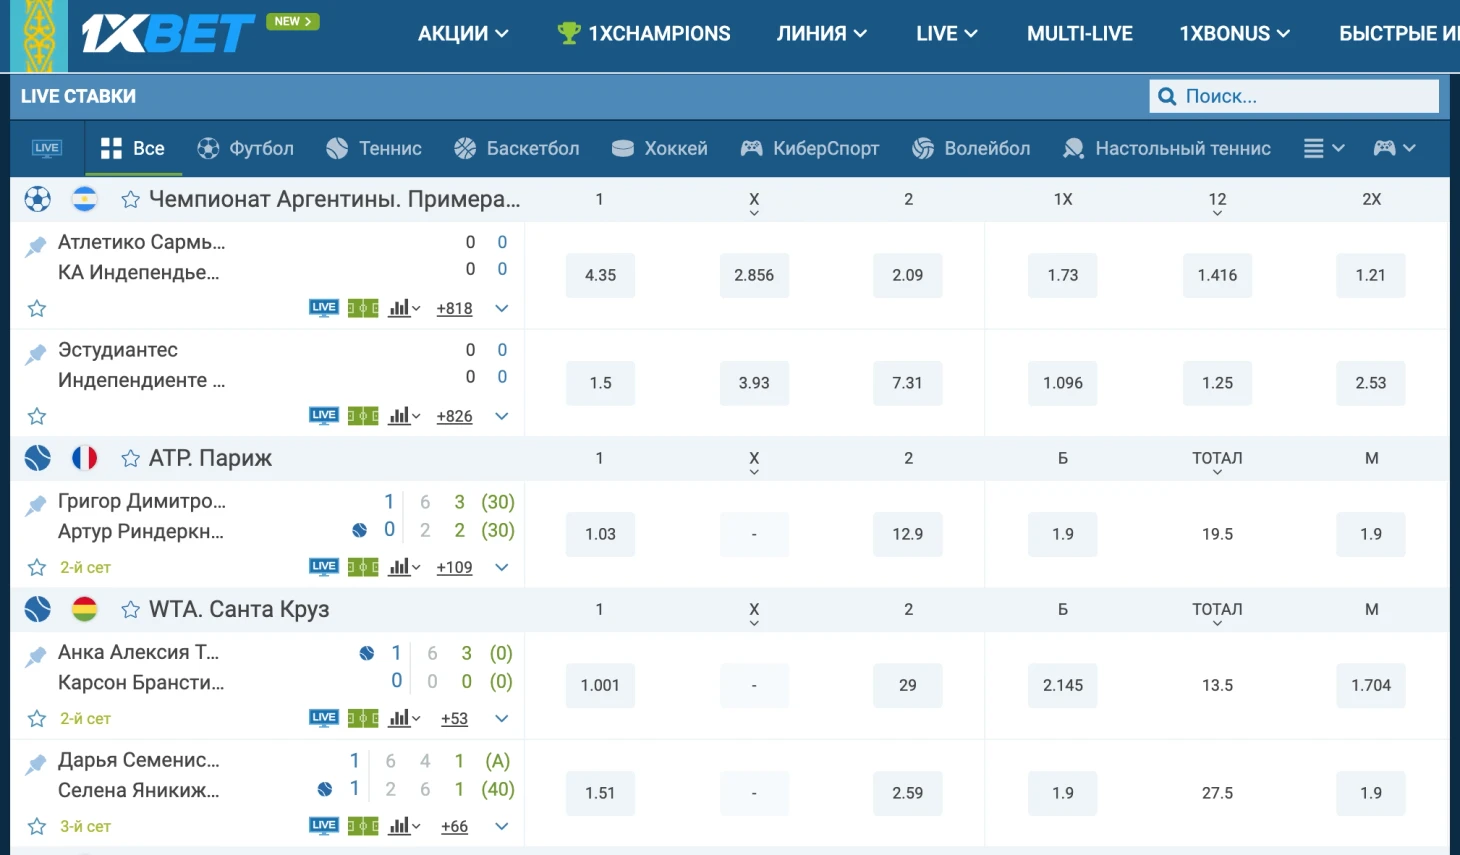Pin the Атлетико Сармьенто match
The image size is (1460, 855).
pyautogui.click(x=36, y=246)
